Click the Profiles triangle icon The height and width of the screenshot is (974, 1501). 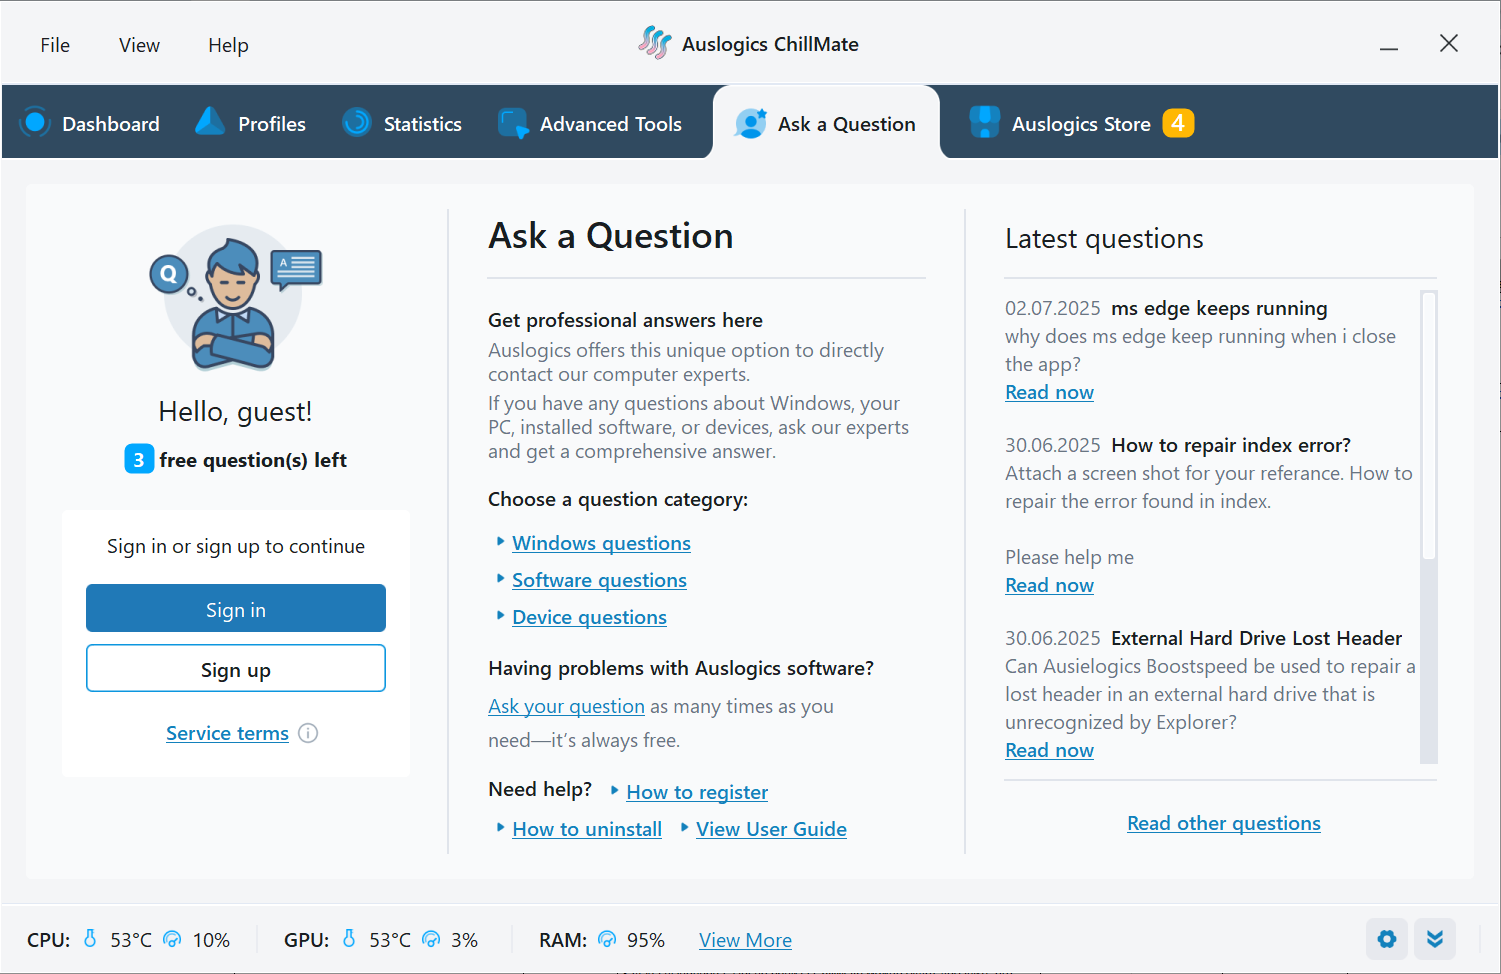[x=210, y=121]
